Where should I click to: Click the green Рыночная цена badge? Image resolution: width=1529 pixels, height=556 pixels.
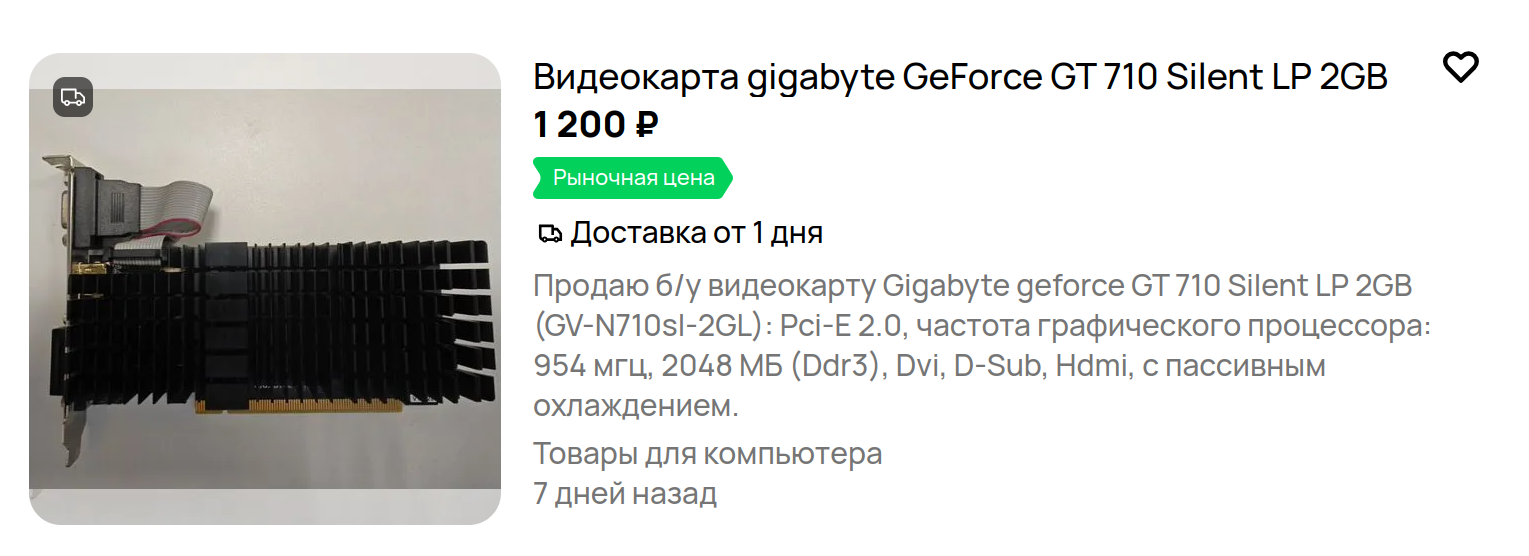(x=633, y=178)
